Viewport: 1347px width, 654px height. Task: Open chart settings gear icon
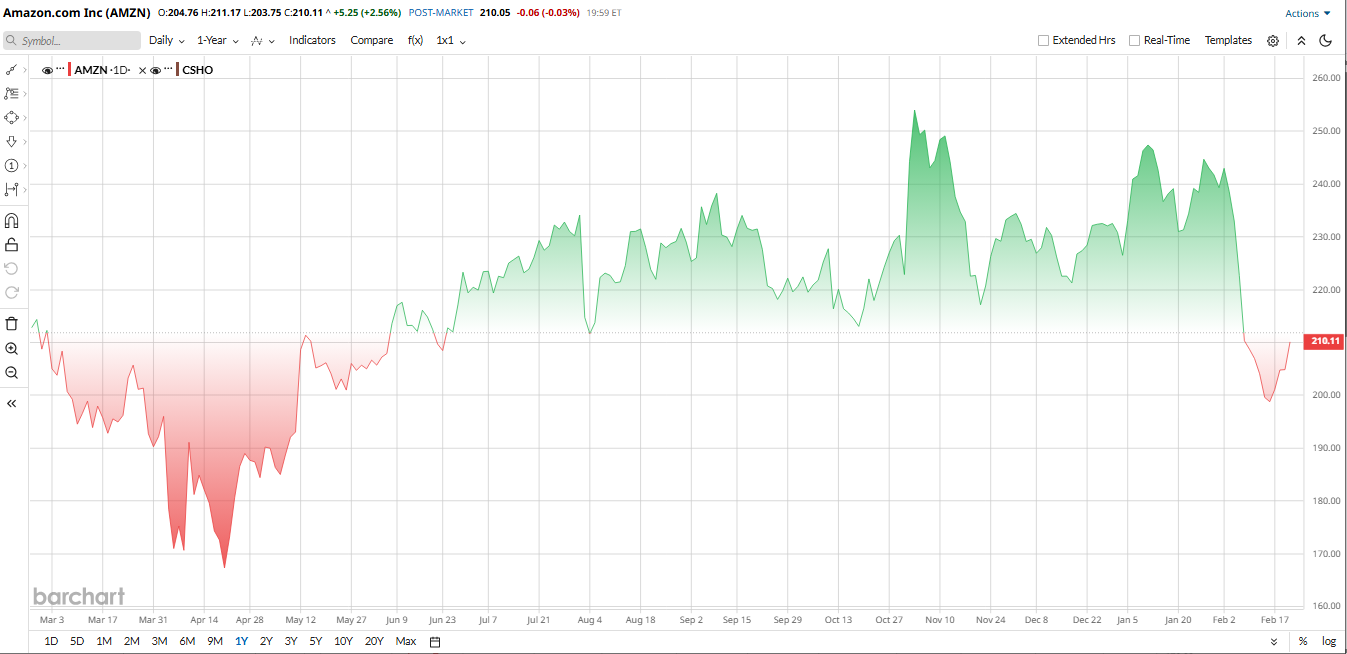point(1273,41)
